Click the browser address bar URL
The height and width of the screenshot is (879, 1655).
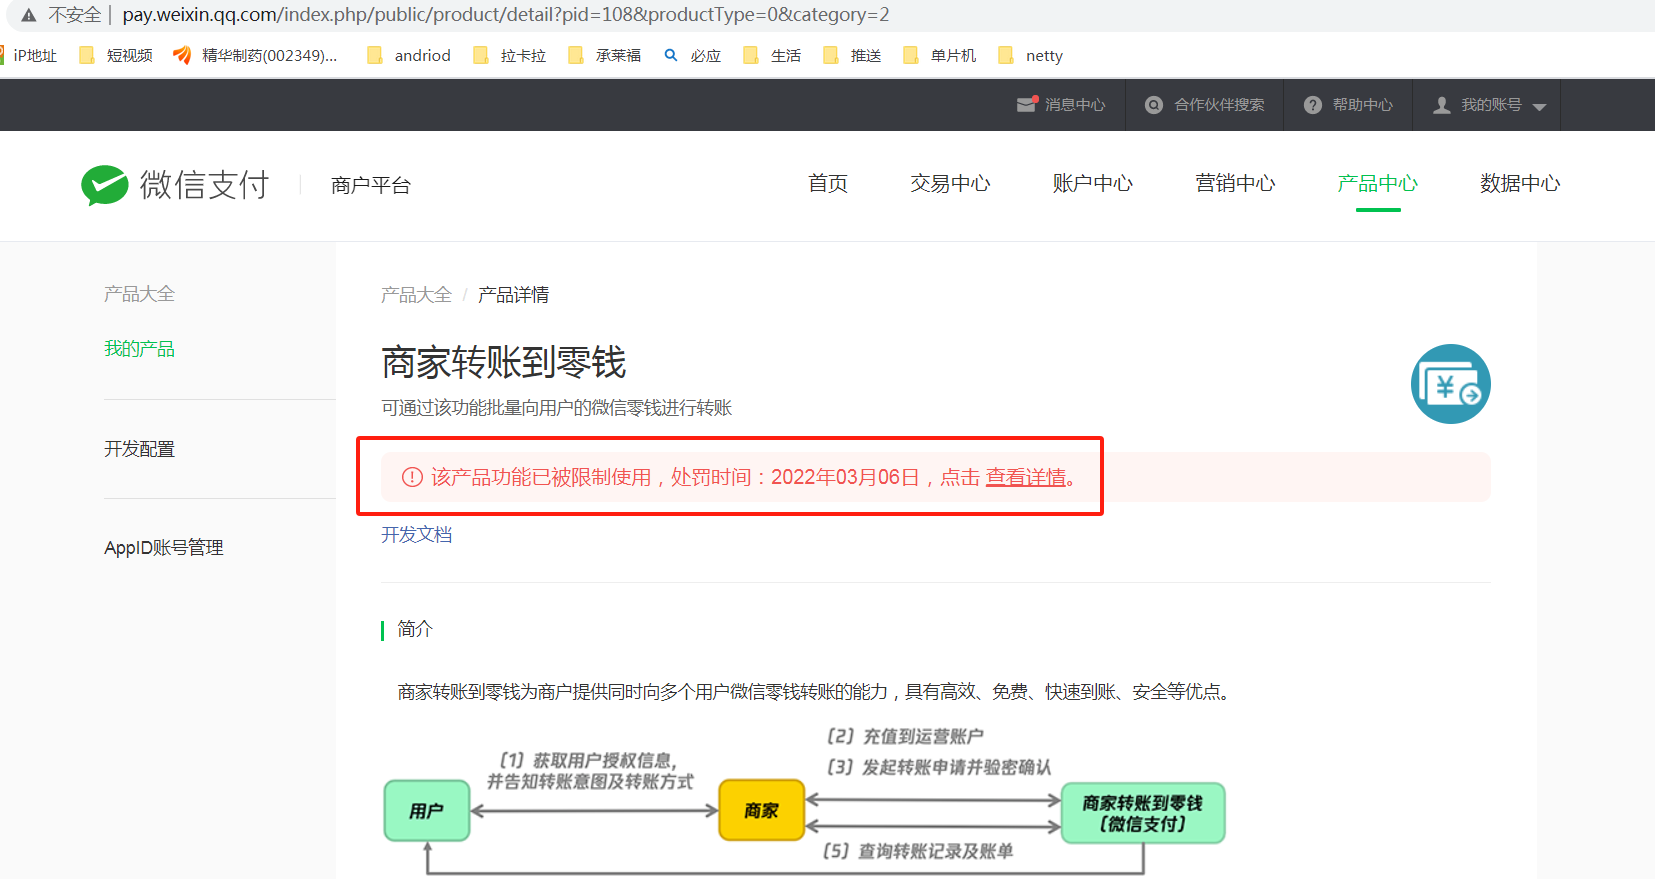(x=506, y=15)
